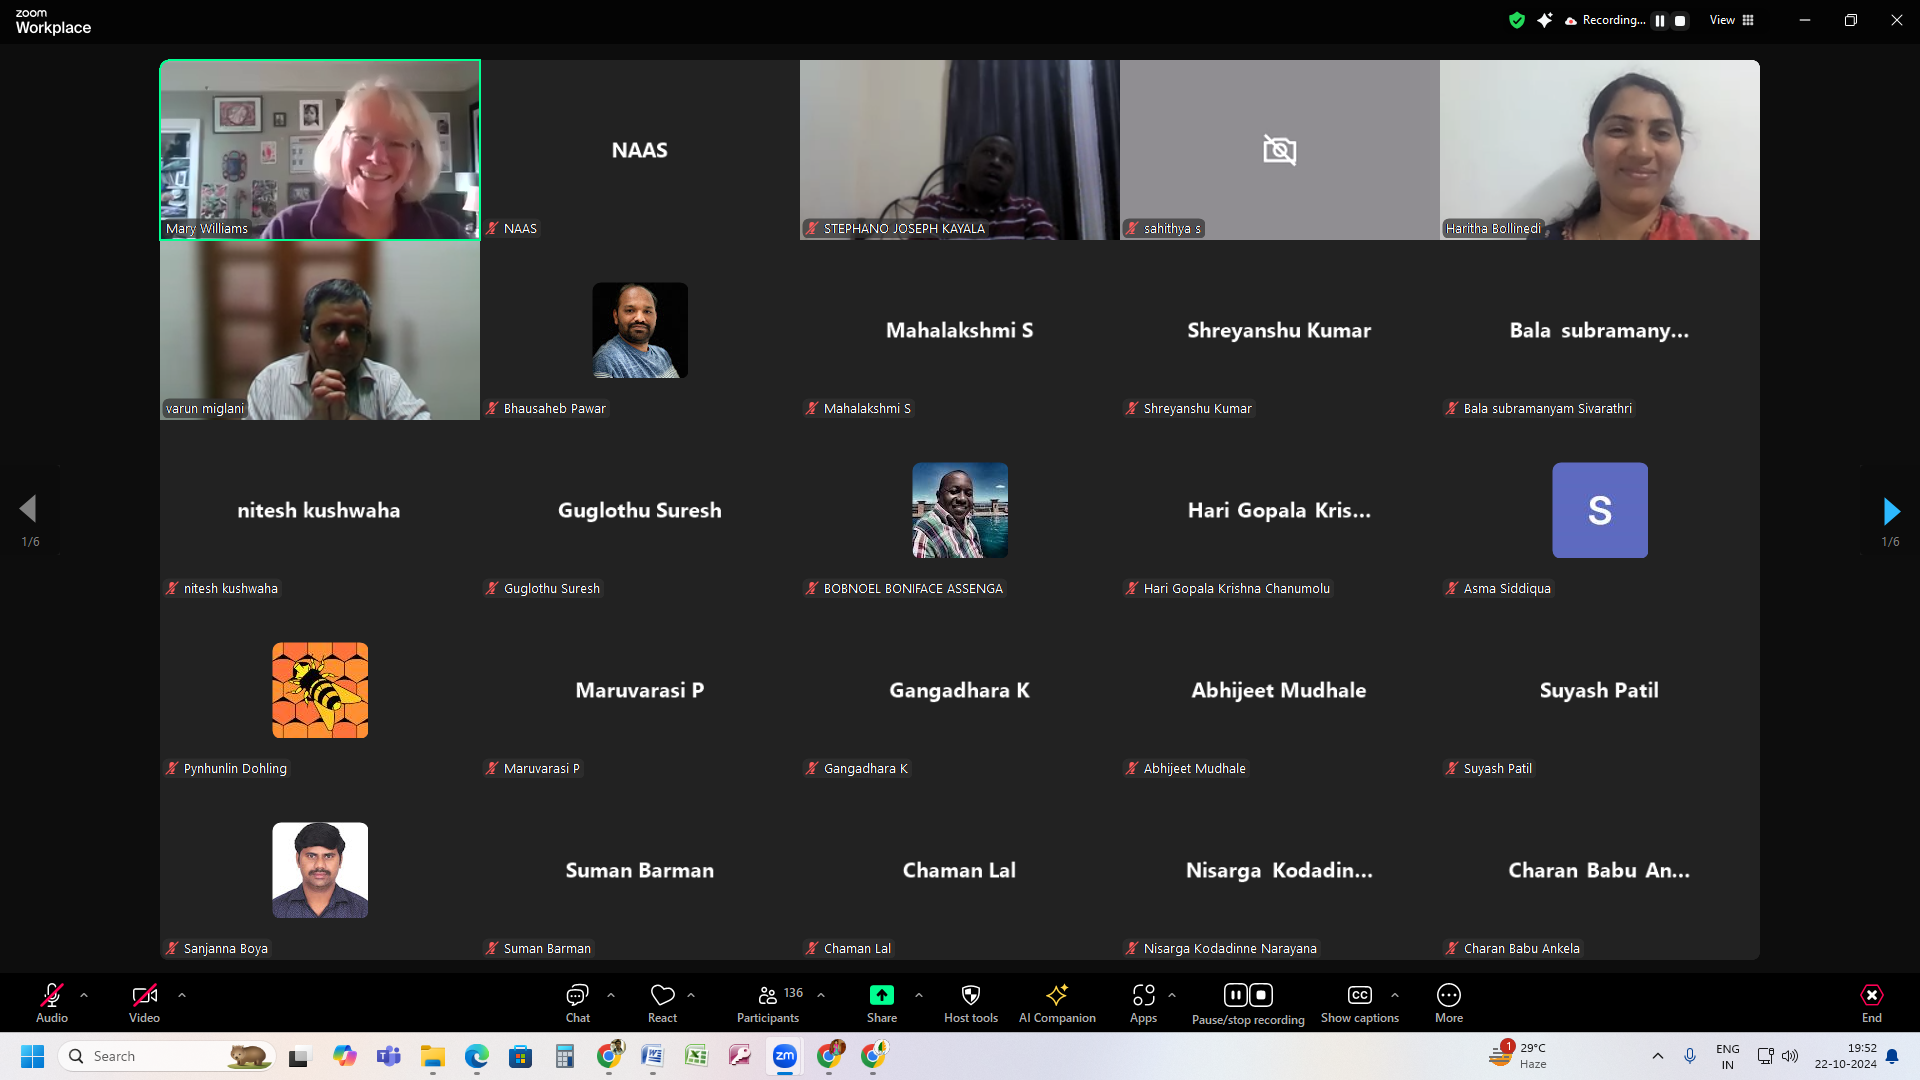Stop recording from top recording indicator
The image size is (1920, 1080).
1680,20
